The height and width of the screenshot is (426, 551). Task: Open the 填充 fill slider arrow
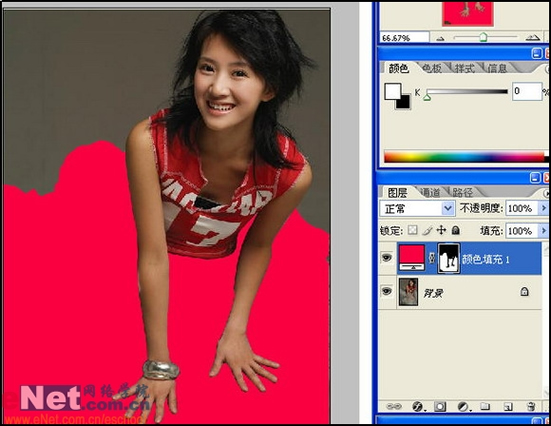click(544, 231)
